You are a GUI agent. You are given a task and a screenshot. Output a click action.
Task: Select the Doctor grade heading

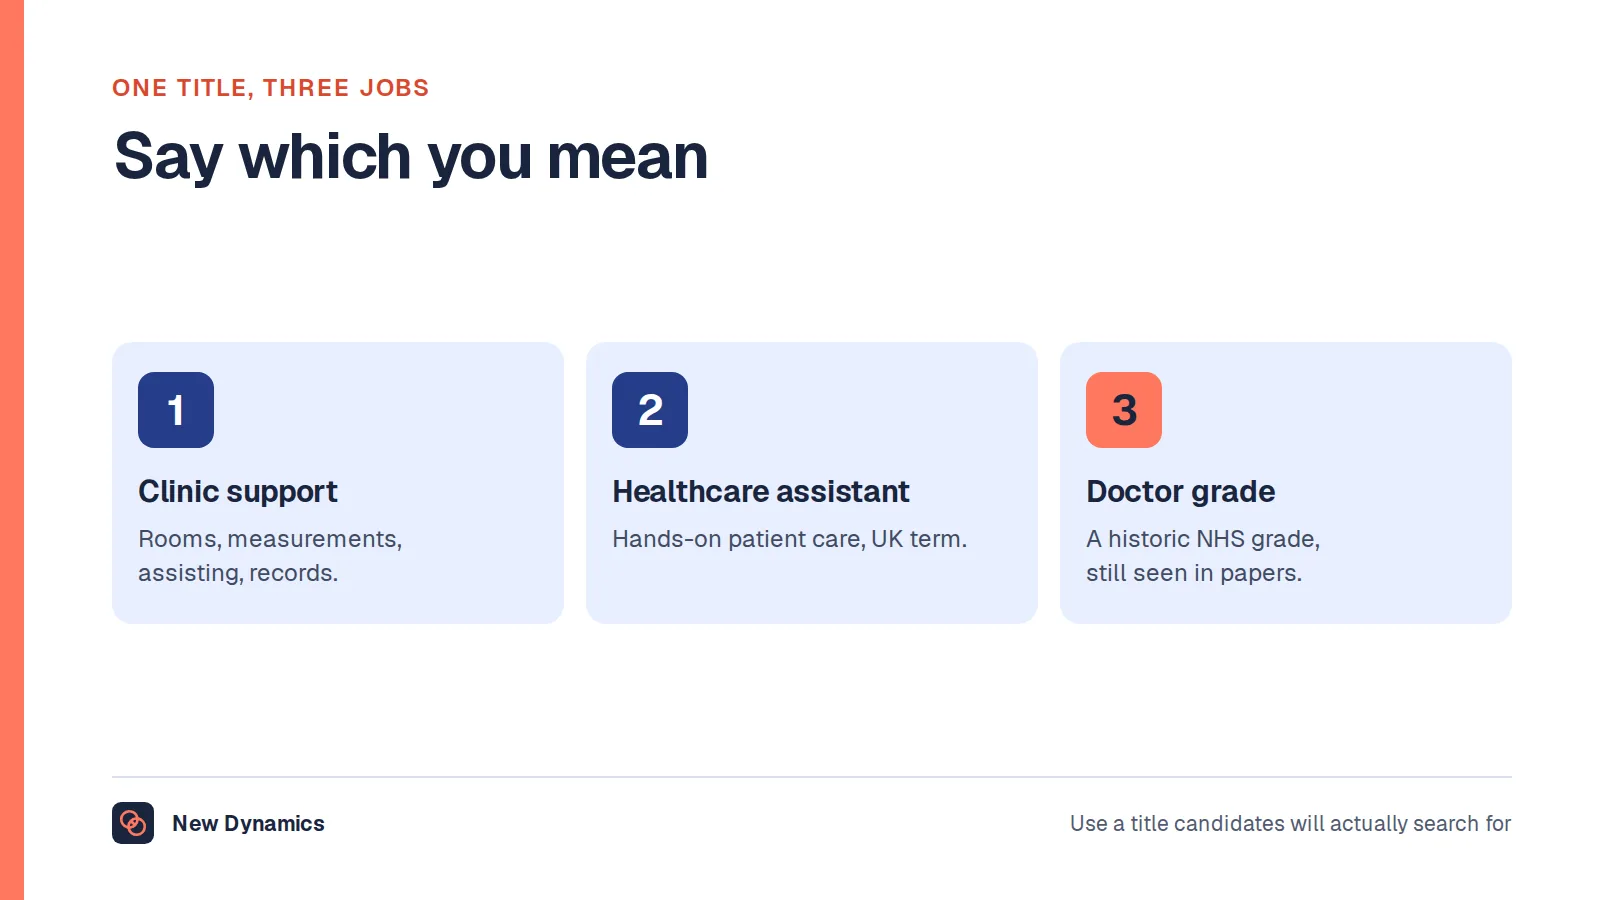[x=1181, y=492]
